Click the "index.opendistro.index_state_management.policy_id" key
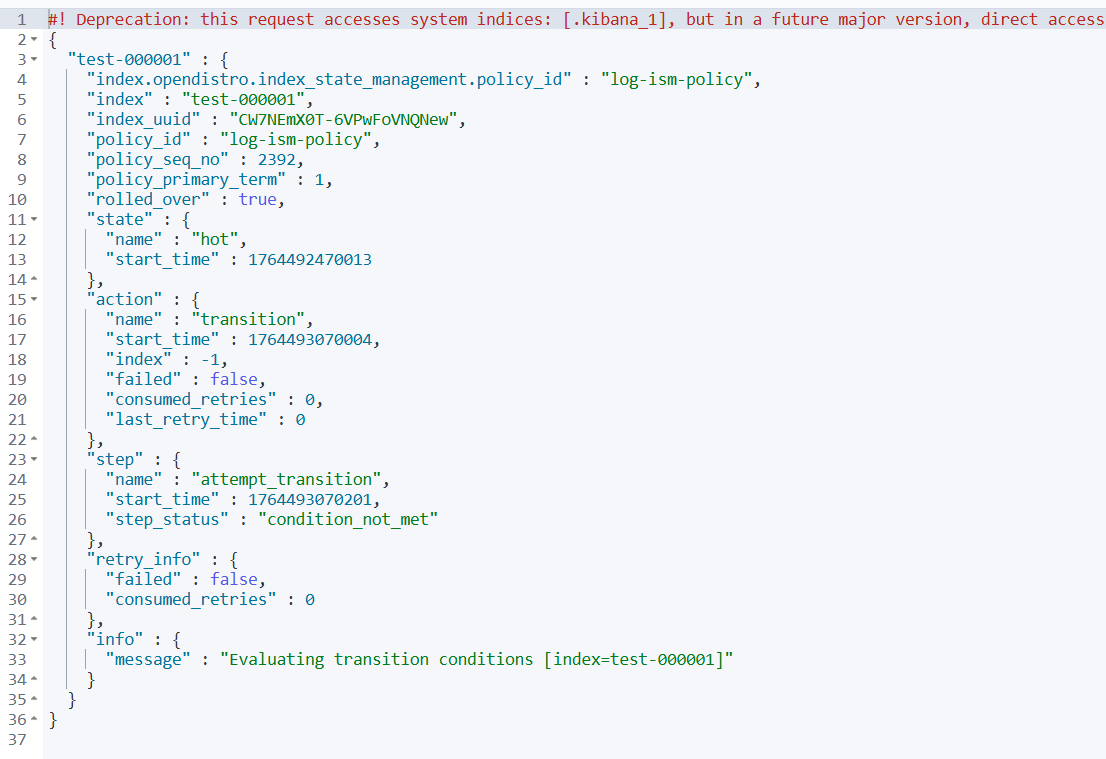 329,80
